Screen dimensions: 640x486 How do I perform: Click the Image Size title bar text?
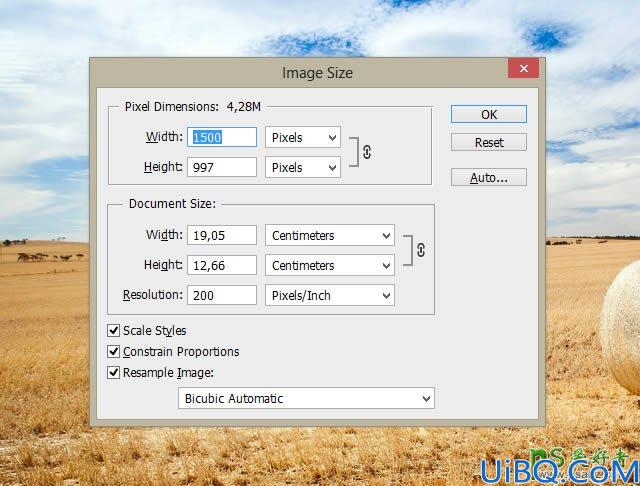coord(317,73)
